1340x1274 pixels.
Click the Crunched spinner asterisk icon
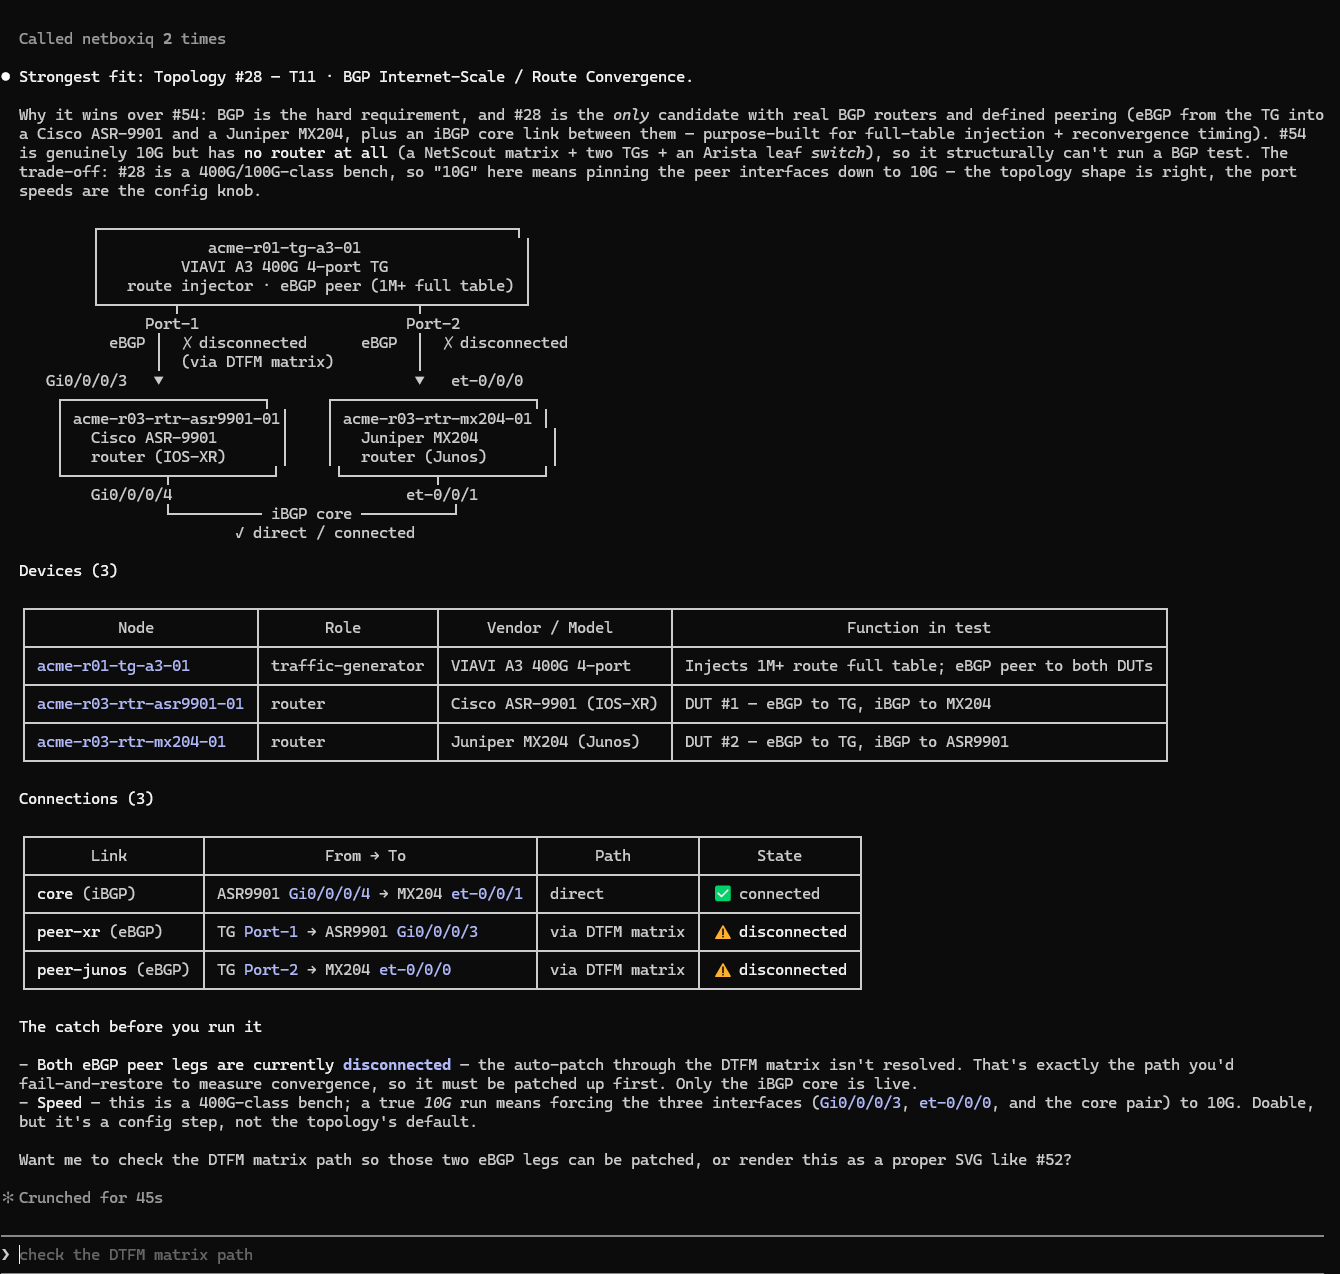pos(8,1198)
